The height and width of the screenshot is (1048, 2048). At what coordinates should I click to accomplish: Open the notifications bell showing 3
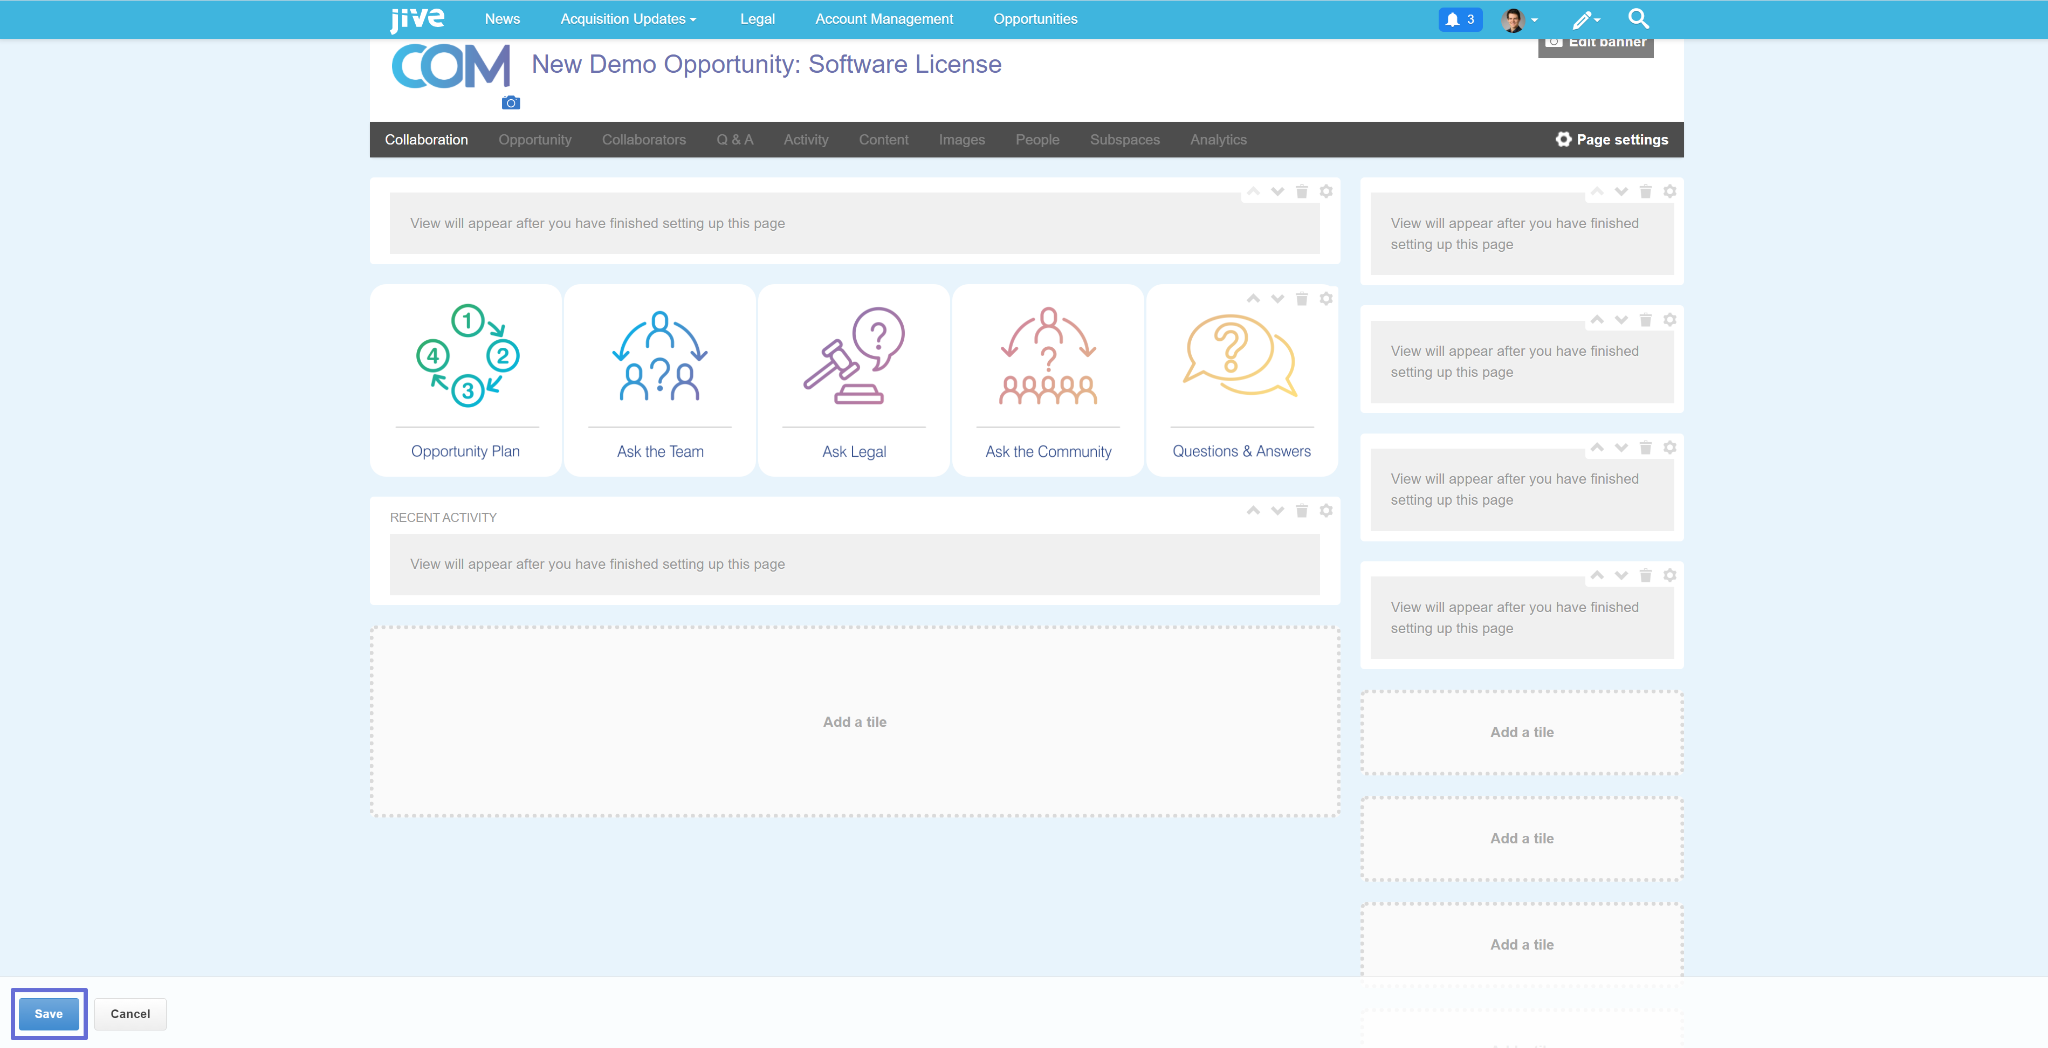[1460, 19]
